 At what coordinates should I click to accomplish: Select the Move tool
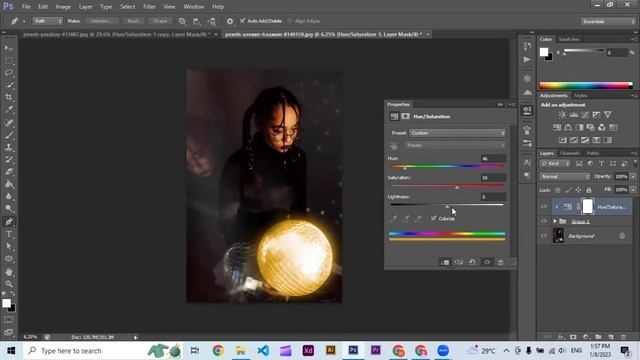[9, 48]
